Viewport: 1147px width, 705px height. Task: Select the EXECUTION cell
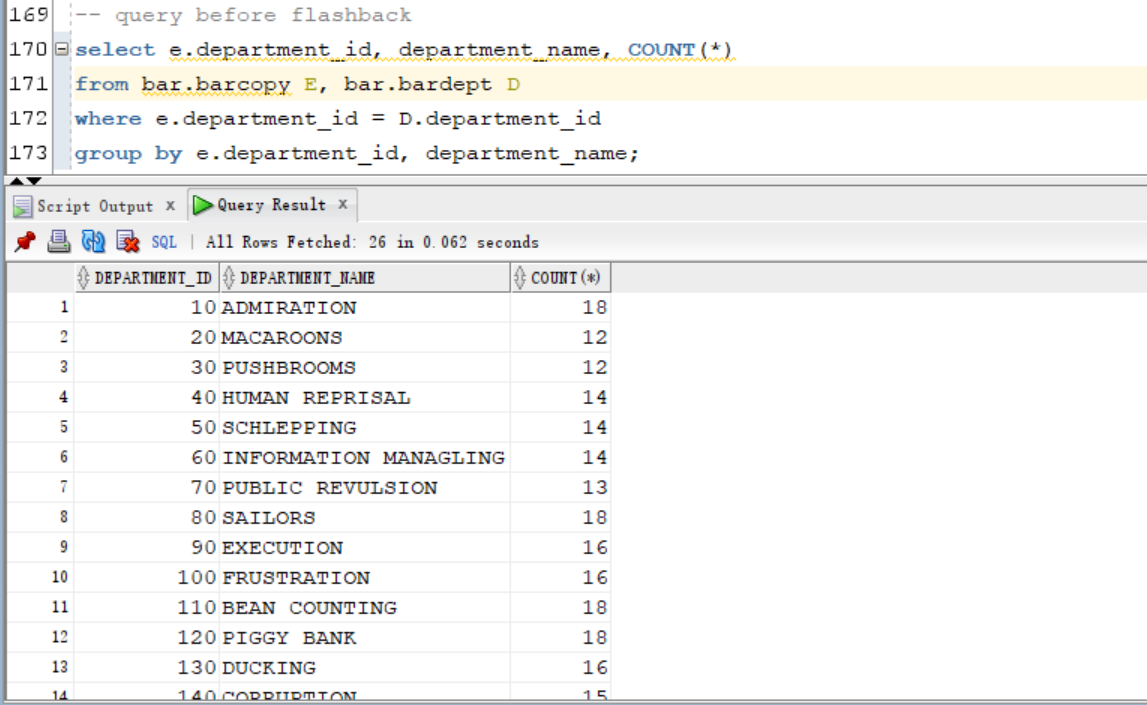(364, 548)
